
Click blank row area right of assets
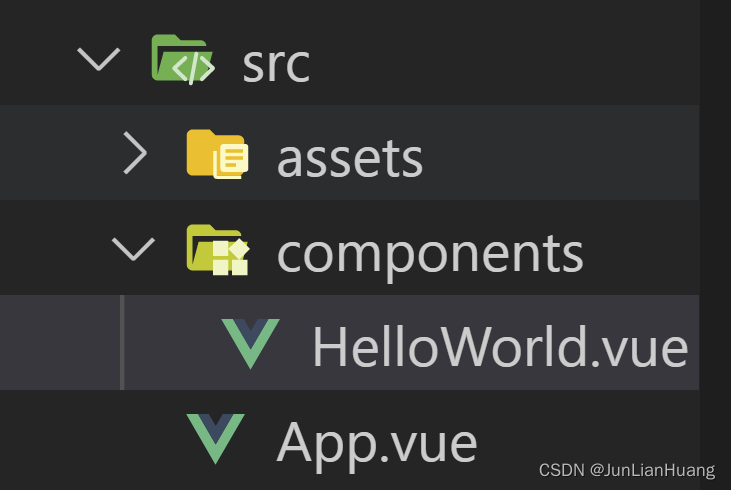[x=560, y=155]
